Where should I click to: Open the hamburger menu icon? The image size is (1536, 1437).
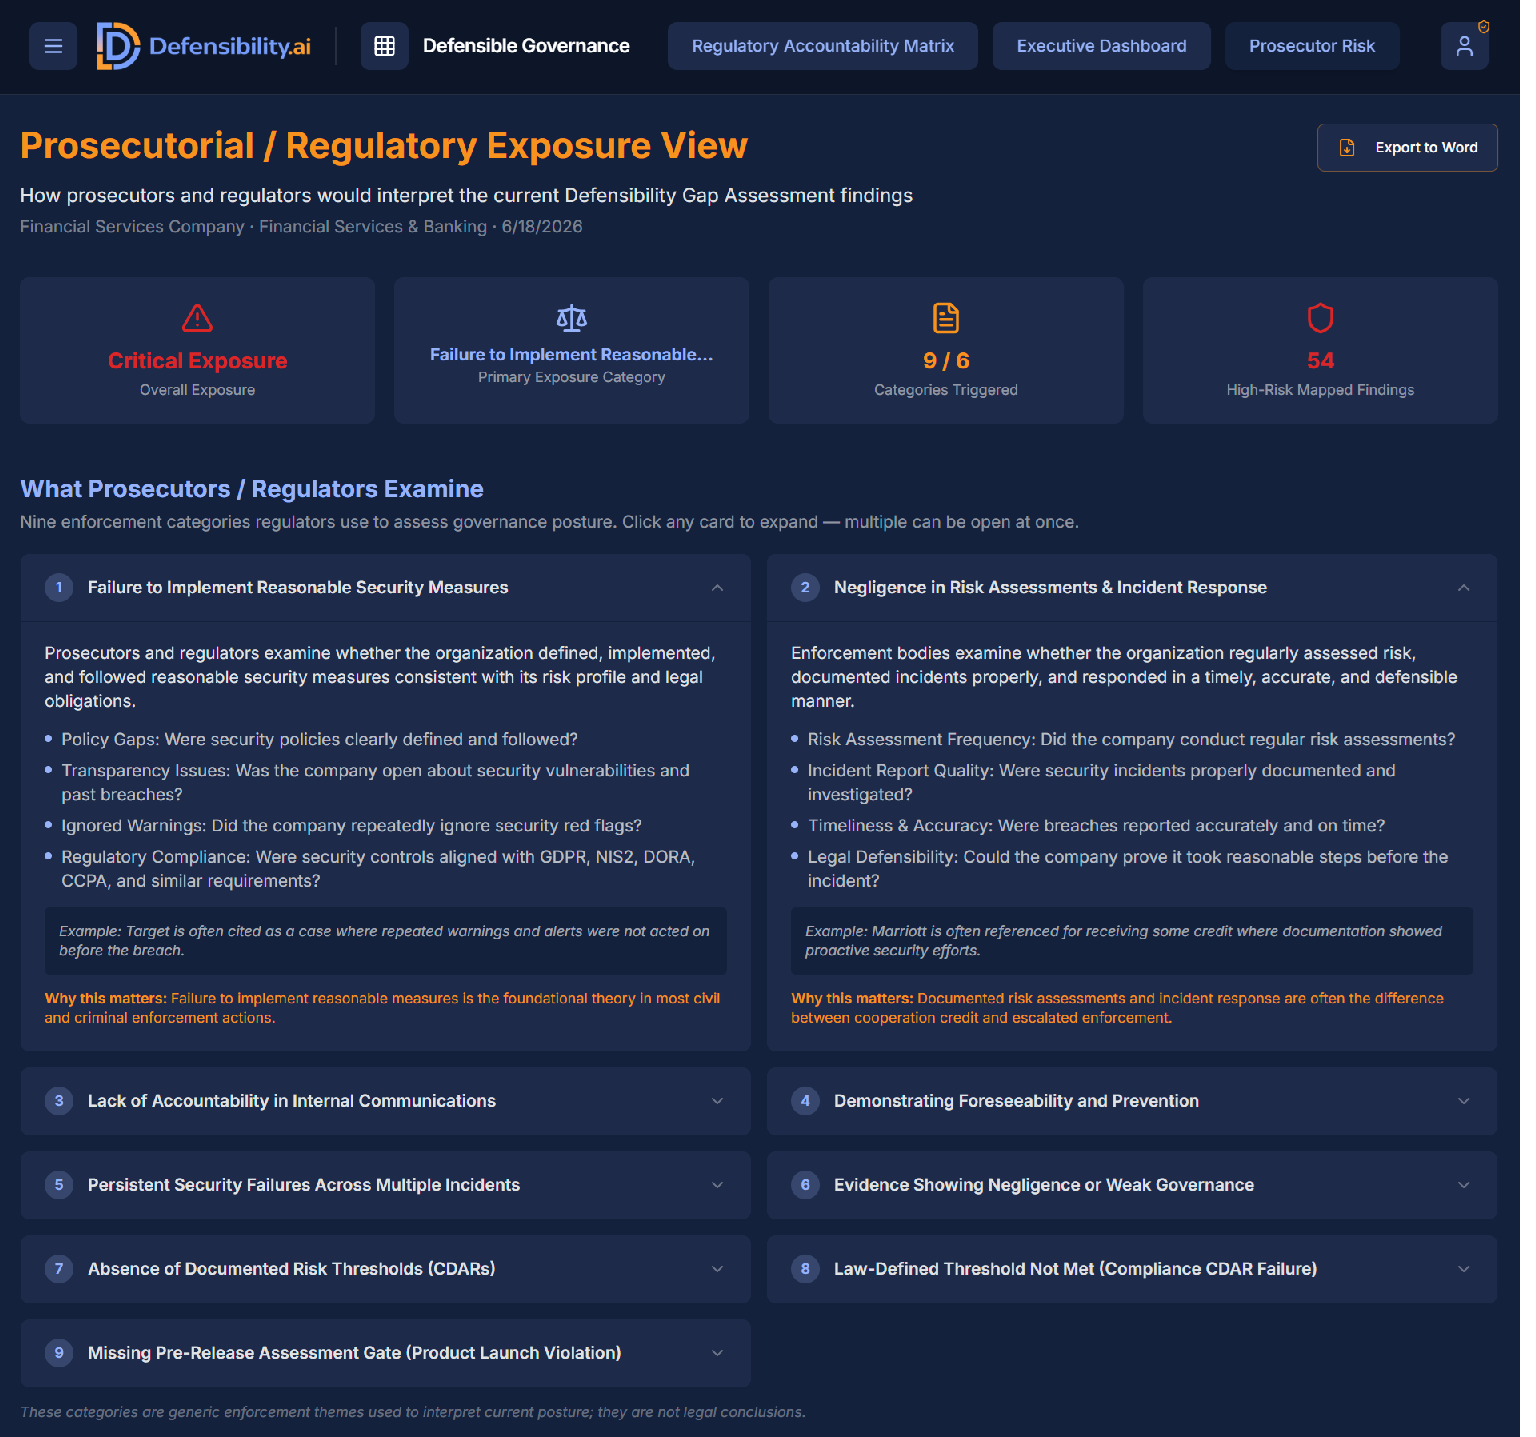pyautogui.click(x=53, y=46)
